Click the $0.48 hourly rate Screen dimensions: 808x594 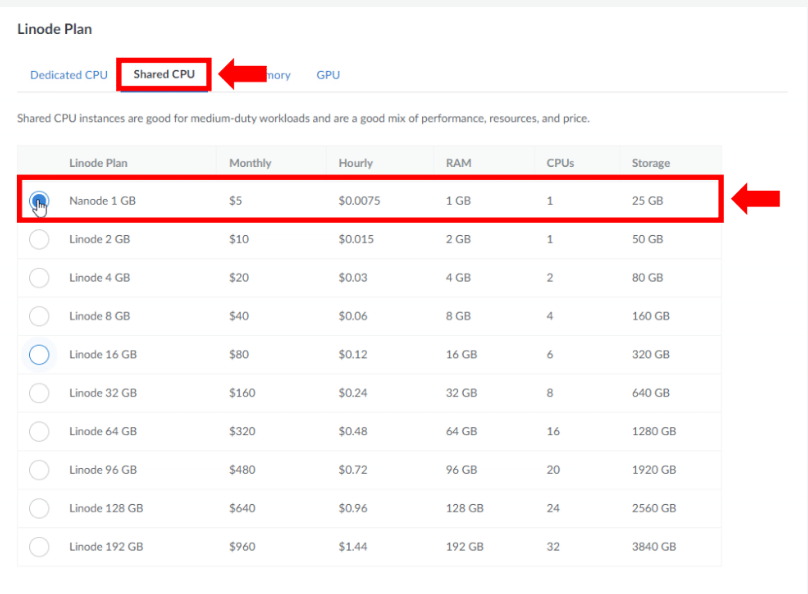tap(353, 432)
